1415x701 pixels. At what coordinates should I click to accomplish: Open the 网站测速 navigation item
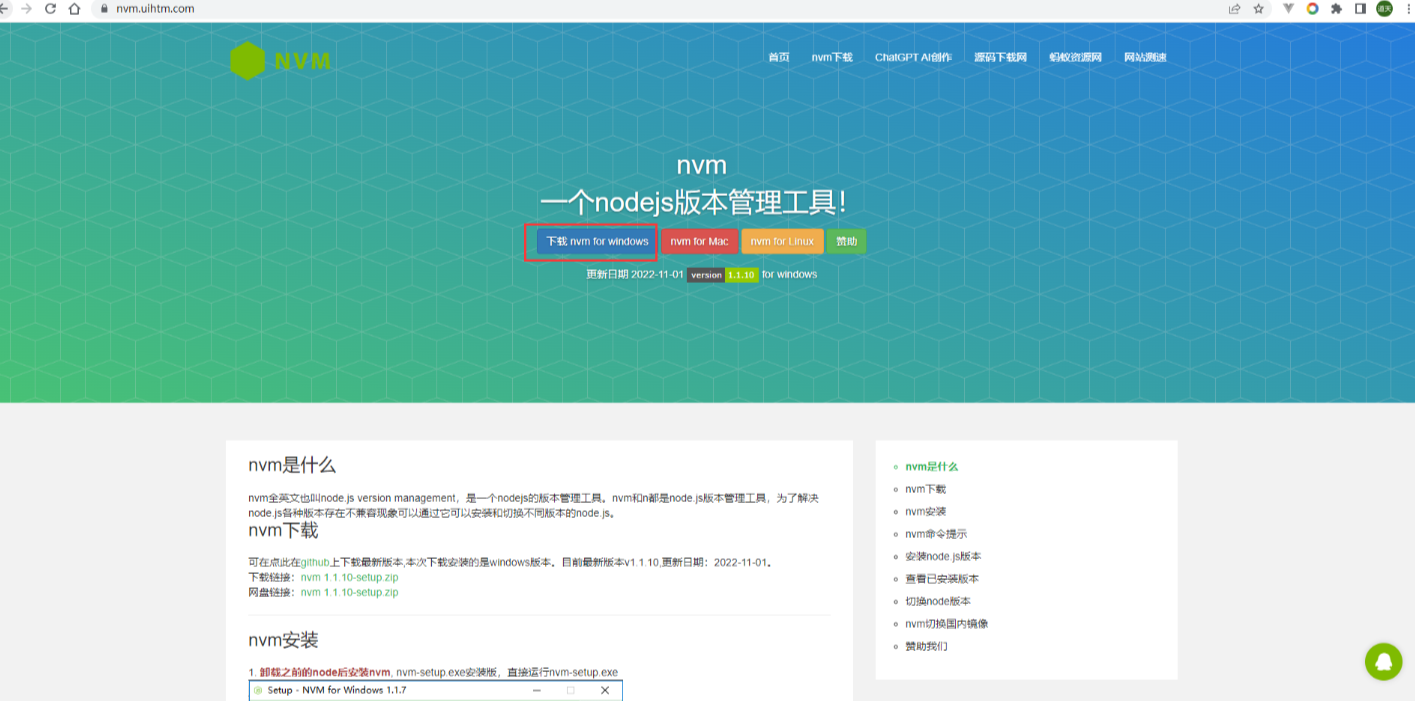(x=1145, y=57)
